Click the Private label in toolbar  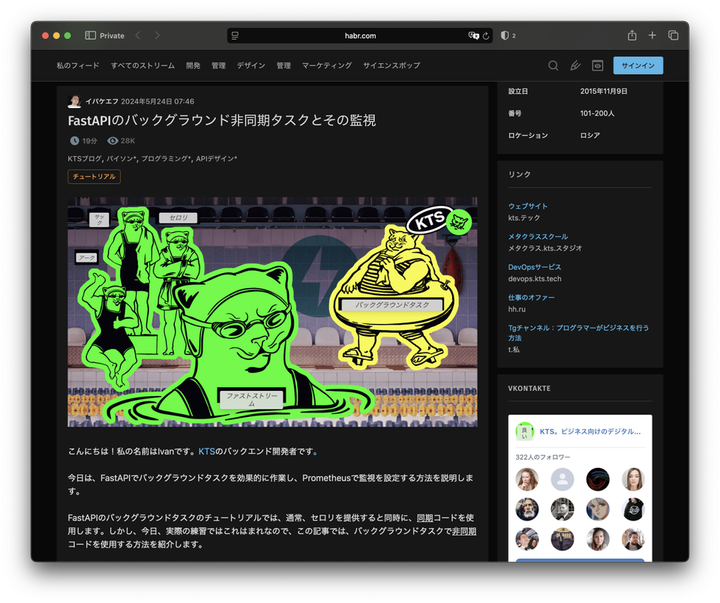click(x=112, y=35)
